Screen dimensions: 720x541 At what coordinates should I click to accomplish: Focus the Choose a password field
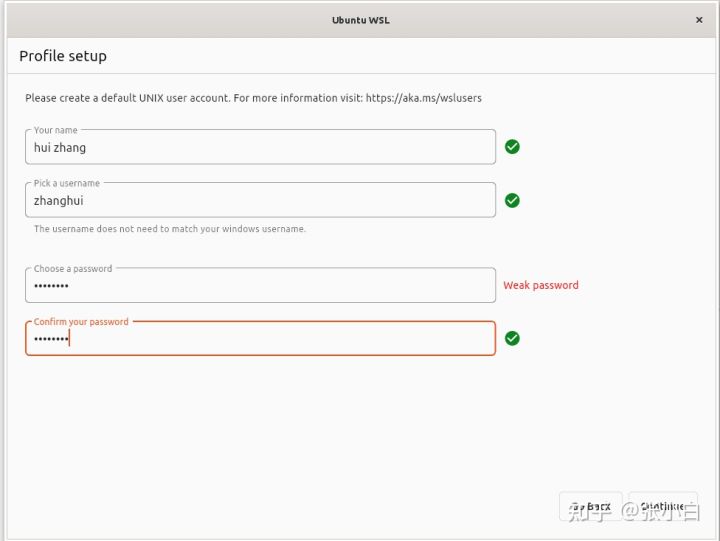260,285
